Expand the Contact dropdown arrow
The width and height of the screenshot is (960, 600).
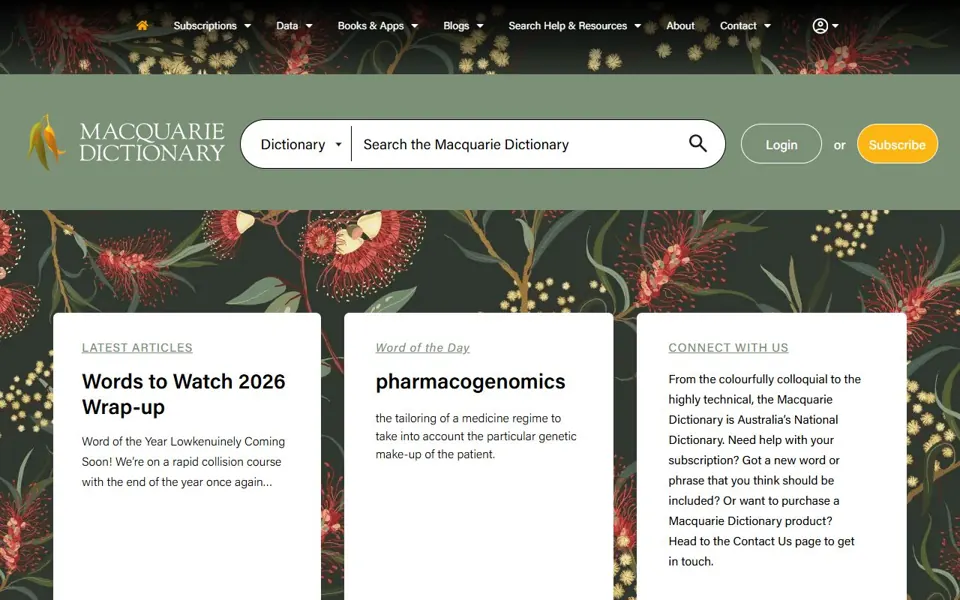point(767,26)
